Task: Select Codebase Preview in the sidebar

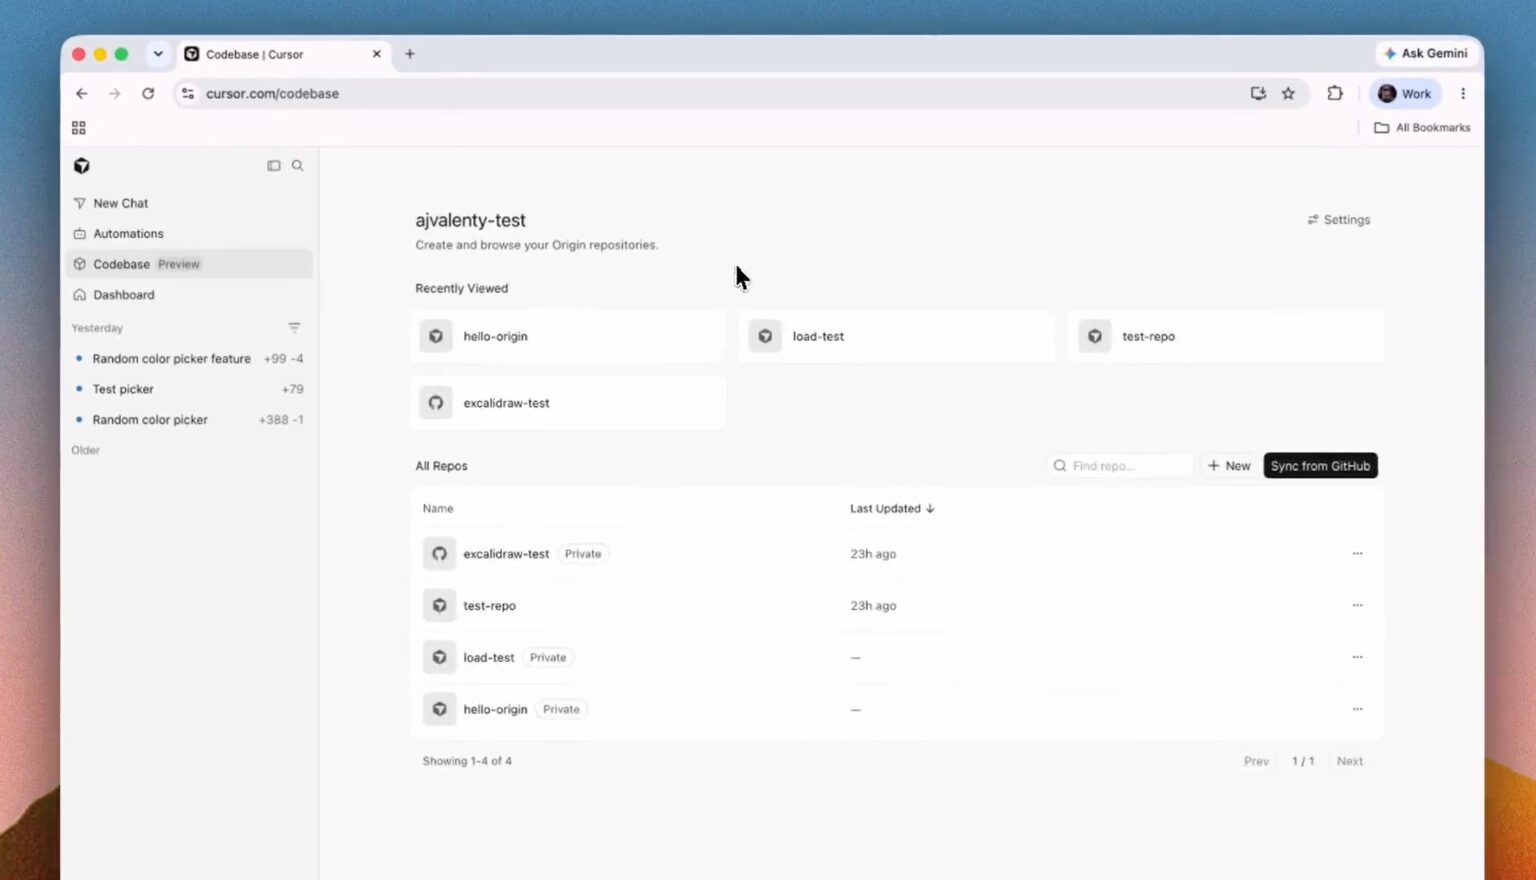Action: [189, 264]
